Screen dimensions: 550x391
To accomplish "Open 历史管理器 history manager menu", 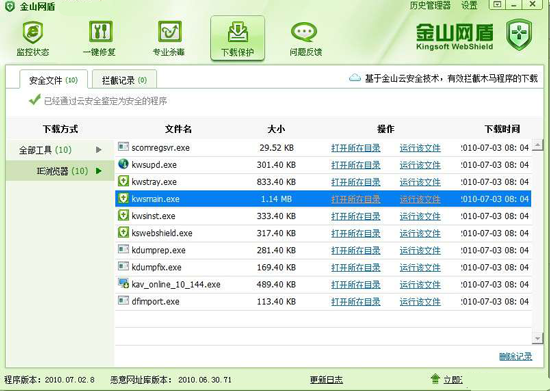I will (x=430, y=5).
